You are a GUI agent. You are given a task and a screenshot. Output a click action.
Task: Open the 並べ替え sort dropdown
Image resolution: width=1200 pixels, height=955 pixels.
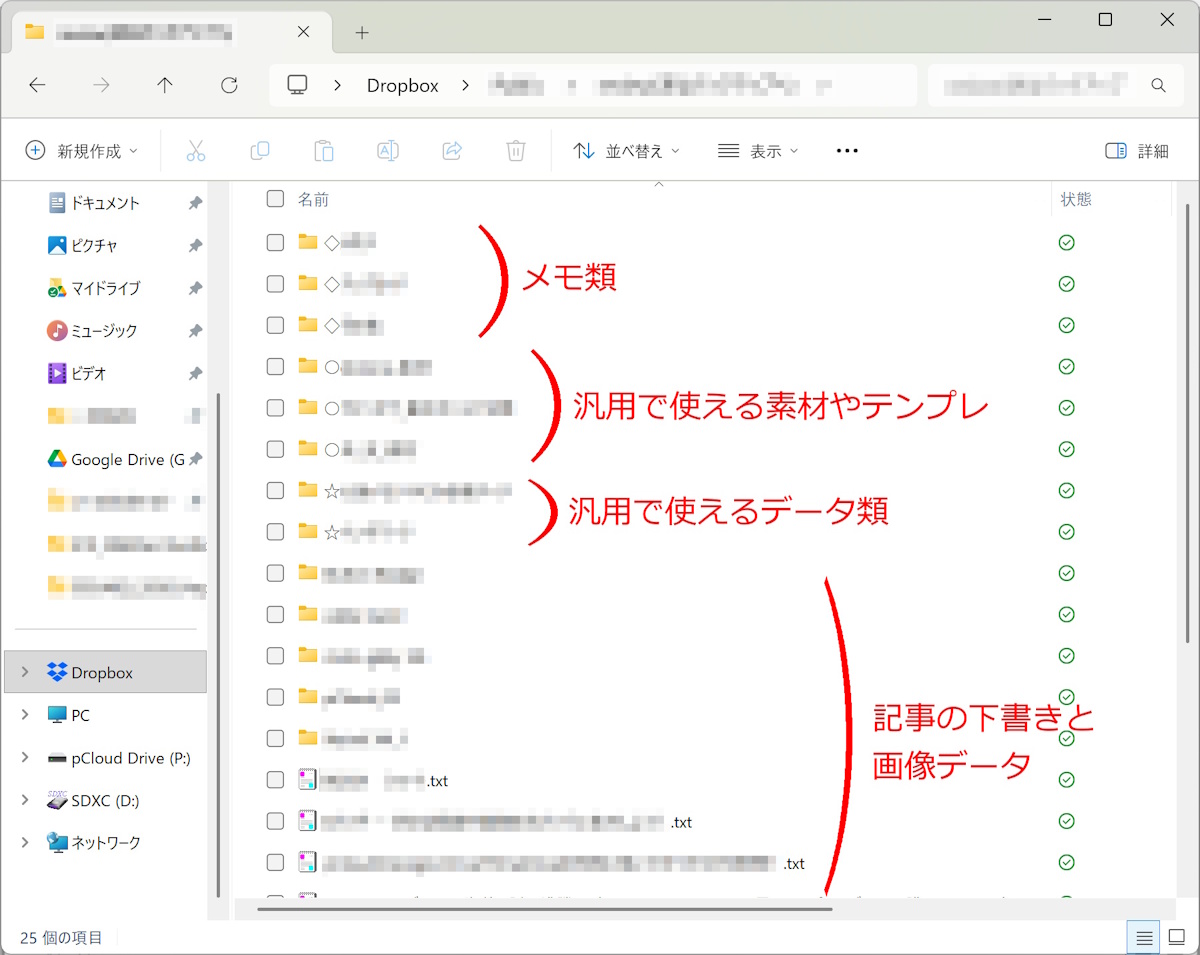(x=627, y=150)
